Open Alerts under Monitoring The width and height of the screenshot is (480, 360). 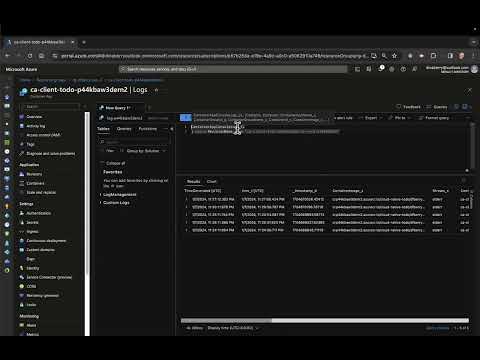(31, 325)
